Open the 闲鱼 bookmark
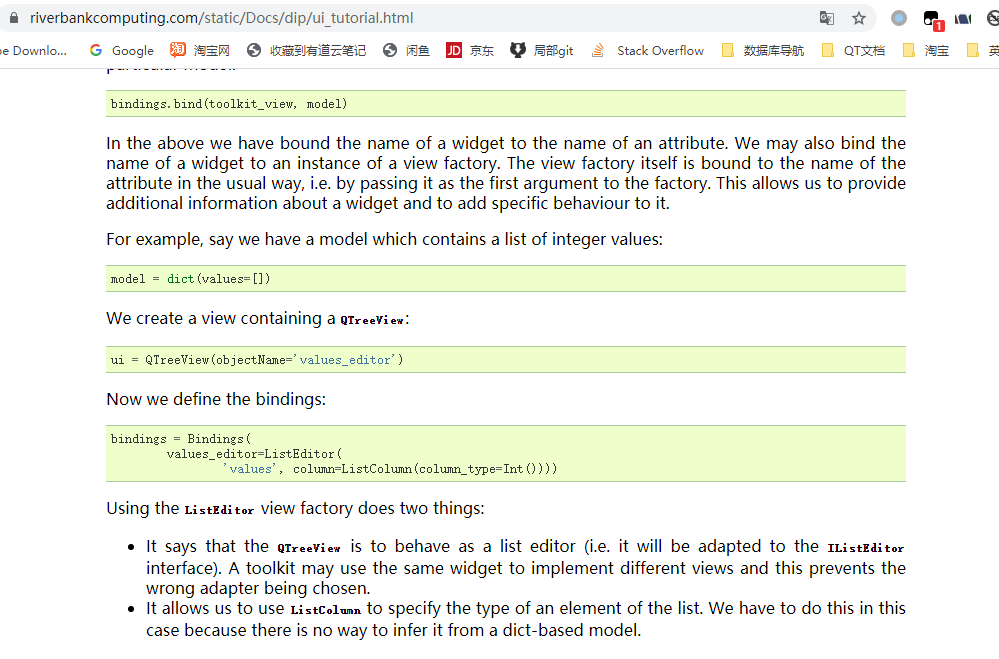 pos(406,50)
